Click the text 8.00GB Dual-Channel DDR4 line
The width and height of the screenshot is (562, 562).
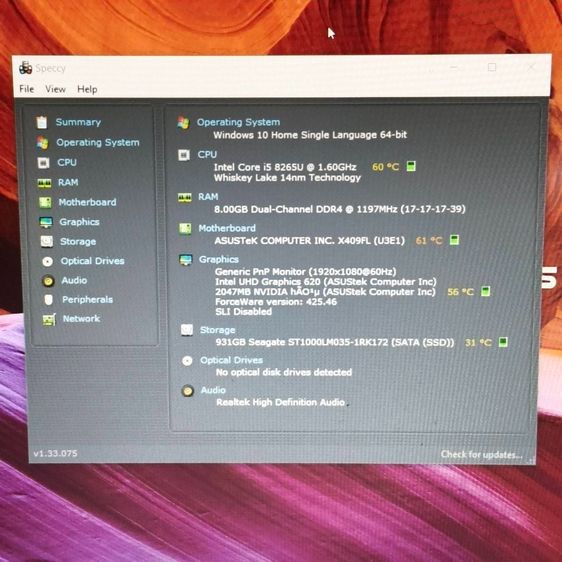[339, 209]
